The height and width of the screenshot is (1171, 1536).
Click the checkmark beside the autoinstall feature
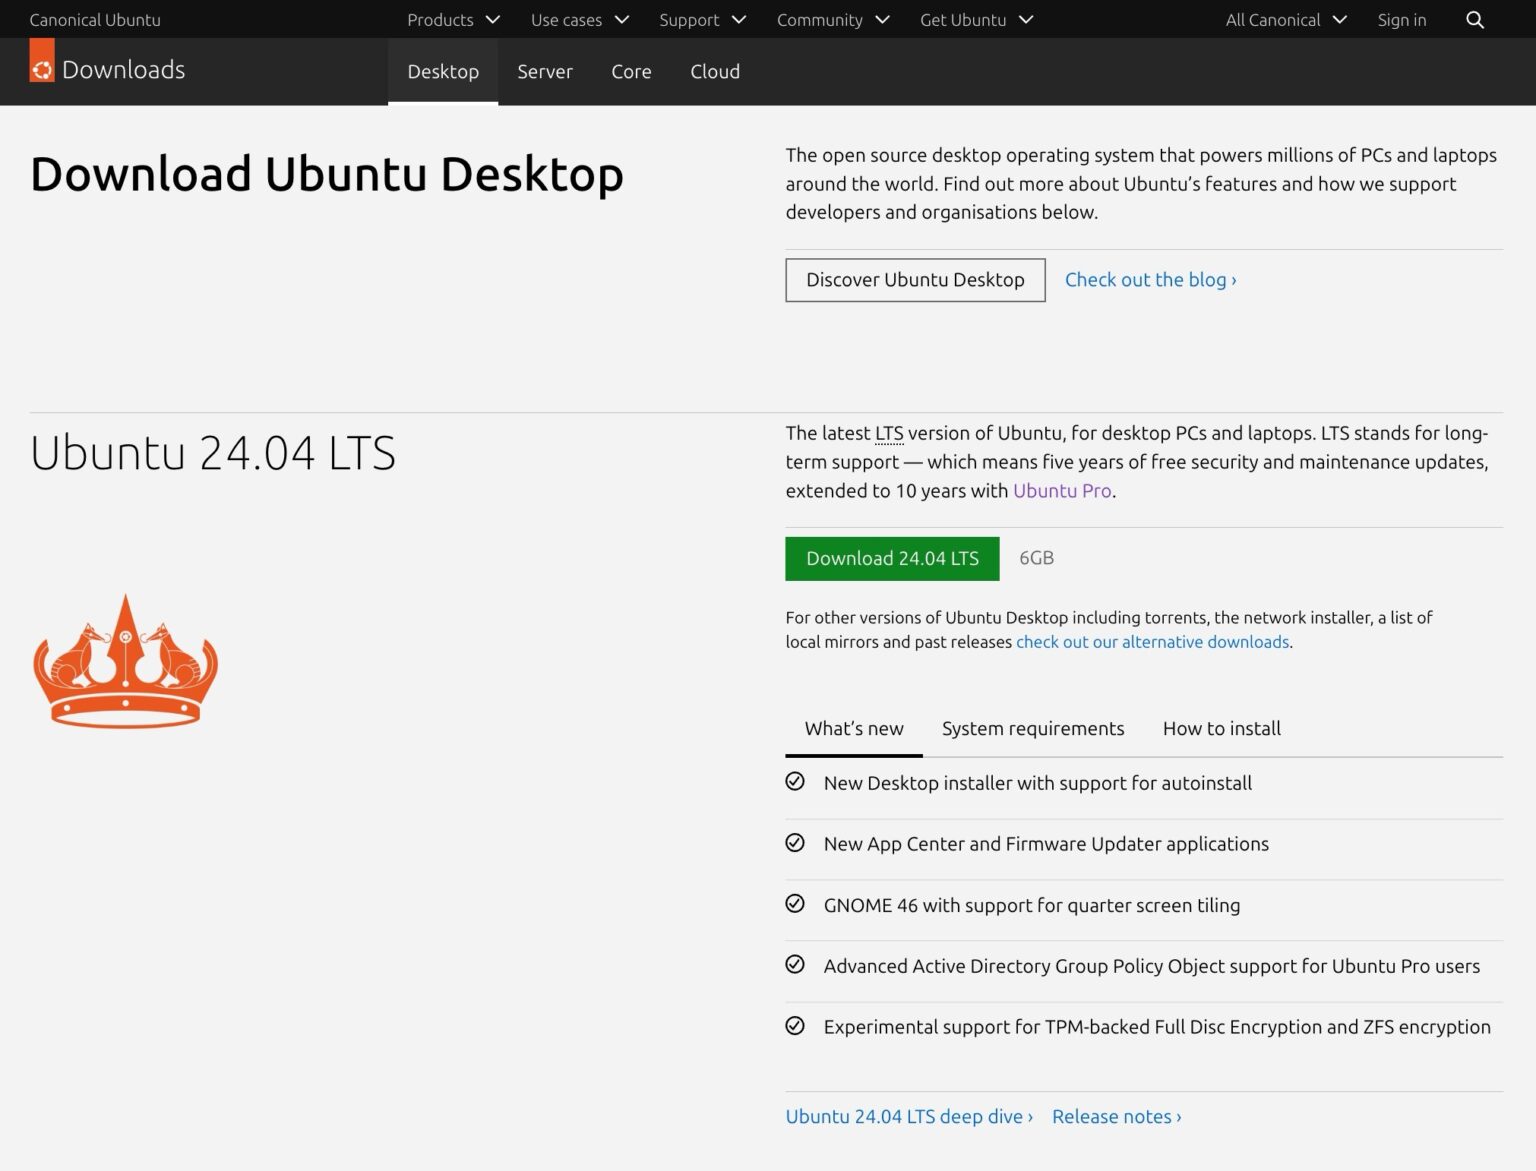(x=795, y=782)
